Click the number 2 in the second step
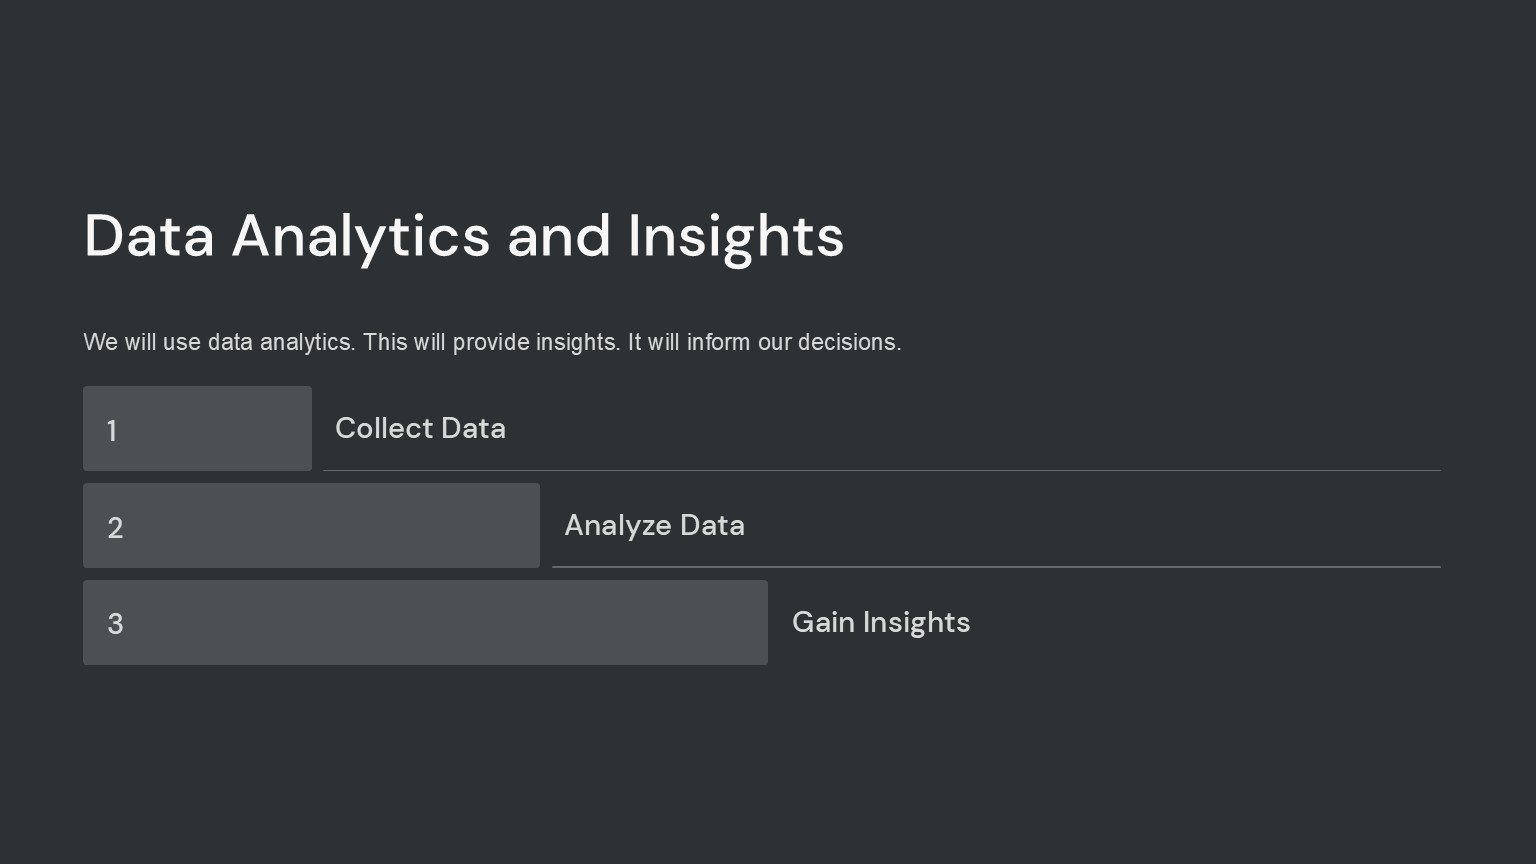 click(115, 528)
